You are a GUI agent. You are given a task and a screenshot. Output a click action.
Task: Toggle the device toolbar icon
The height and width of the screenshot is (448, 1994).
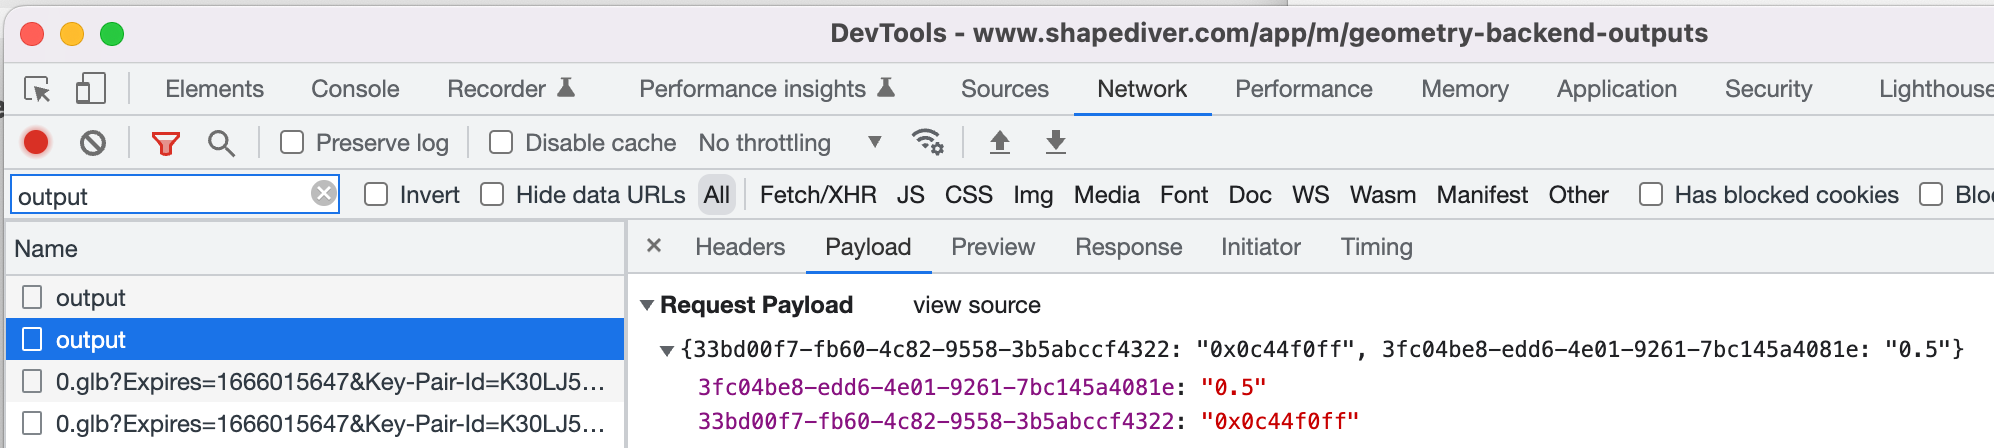[x=90, y=89]
